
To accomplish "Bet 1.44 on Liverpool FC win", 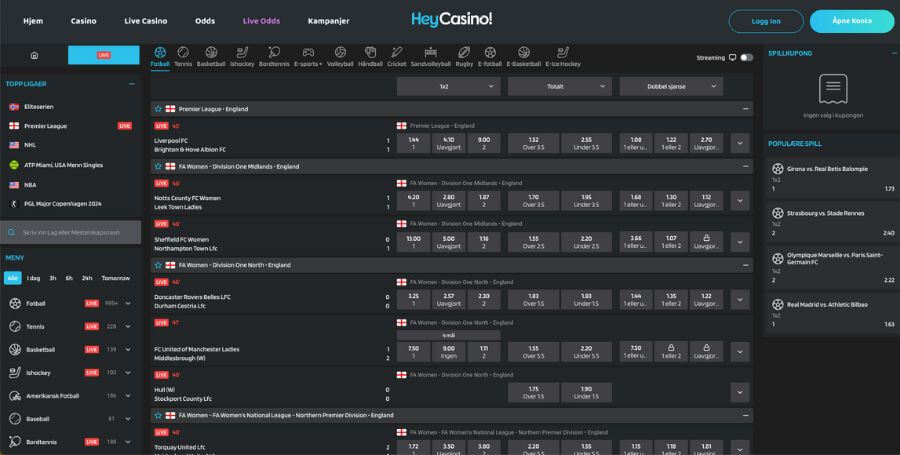I will pyautogui.click(x=413, y=143).
